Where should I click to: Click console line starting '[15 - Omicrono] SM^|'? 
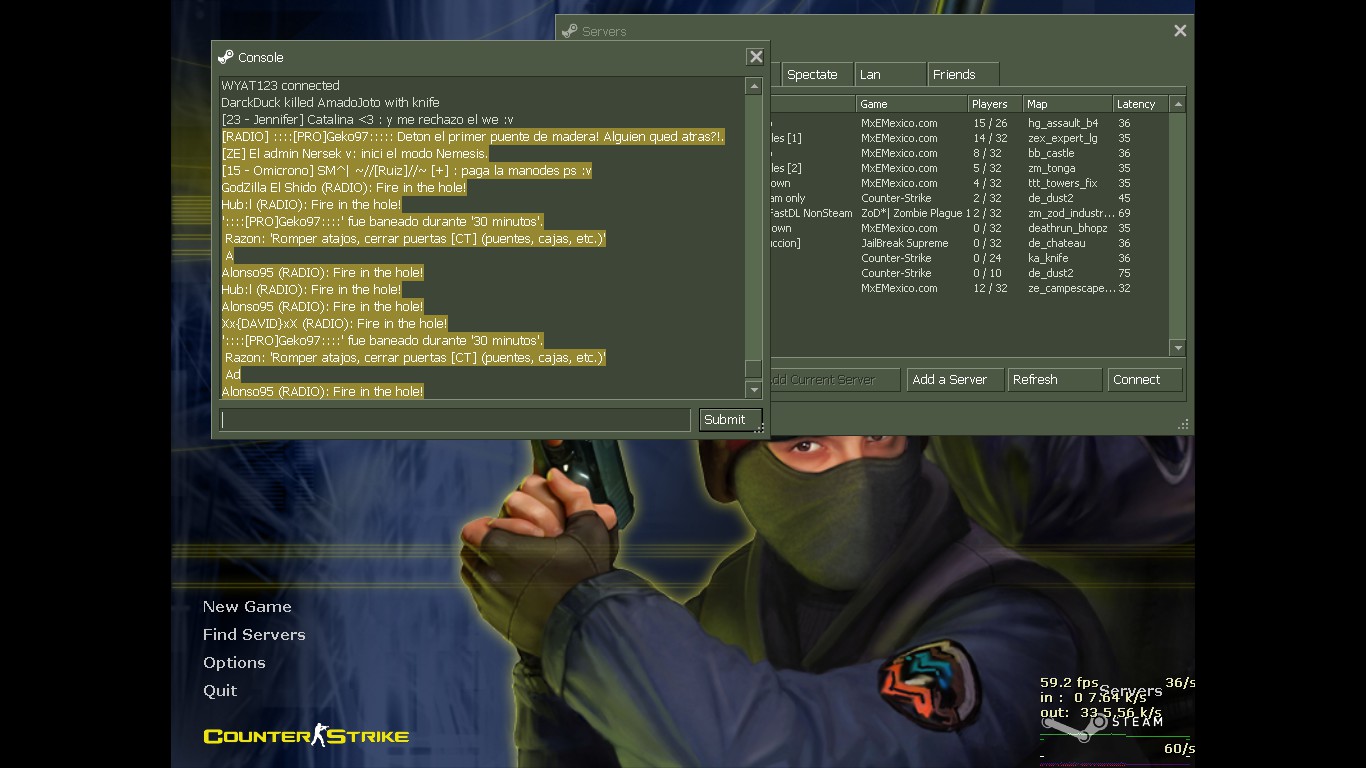(406, 171)
